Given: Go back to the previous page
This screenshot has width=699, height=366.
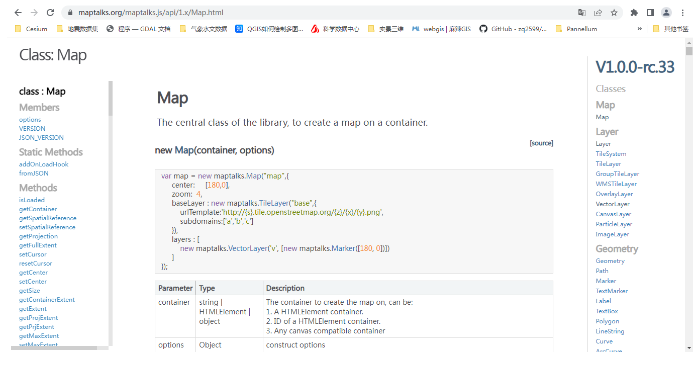Looking at the screenshot, I should coord(18,12).
